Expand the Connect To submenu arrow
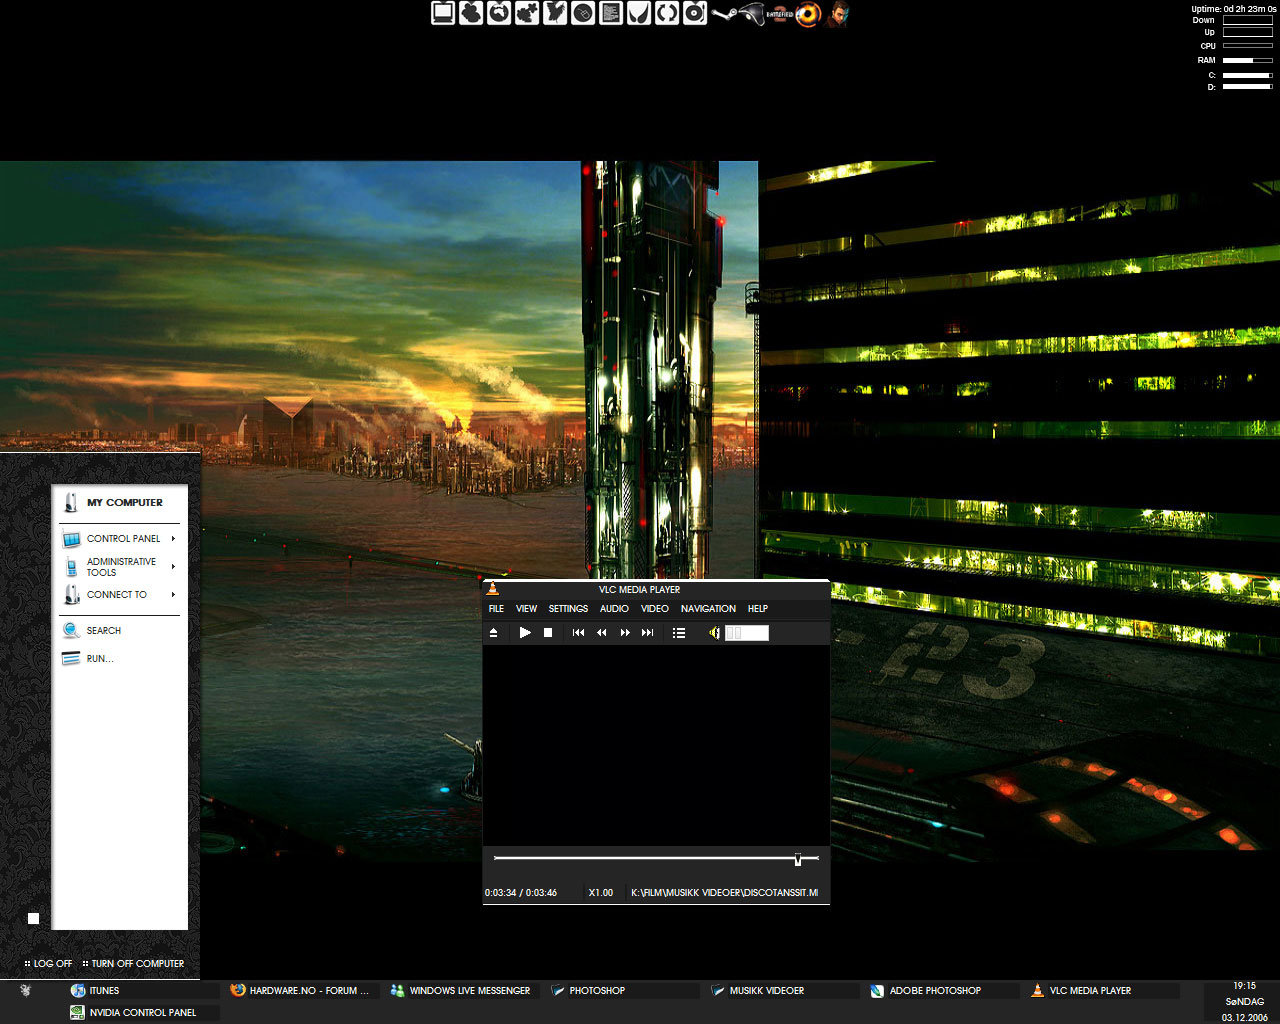 [173, 595]
